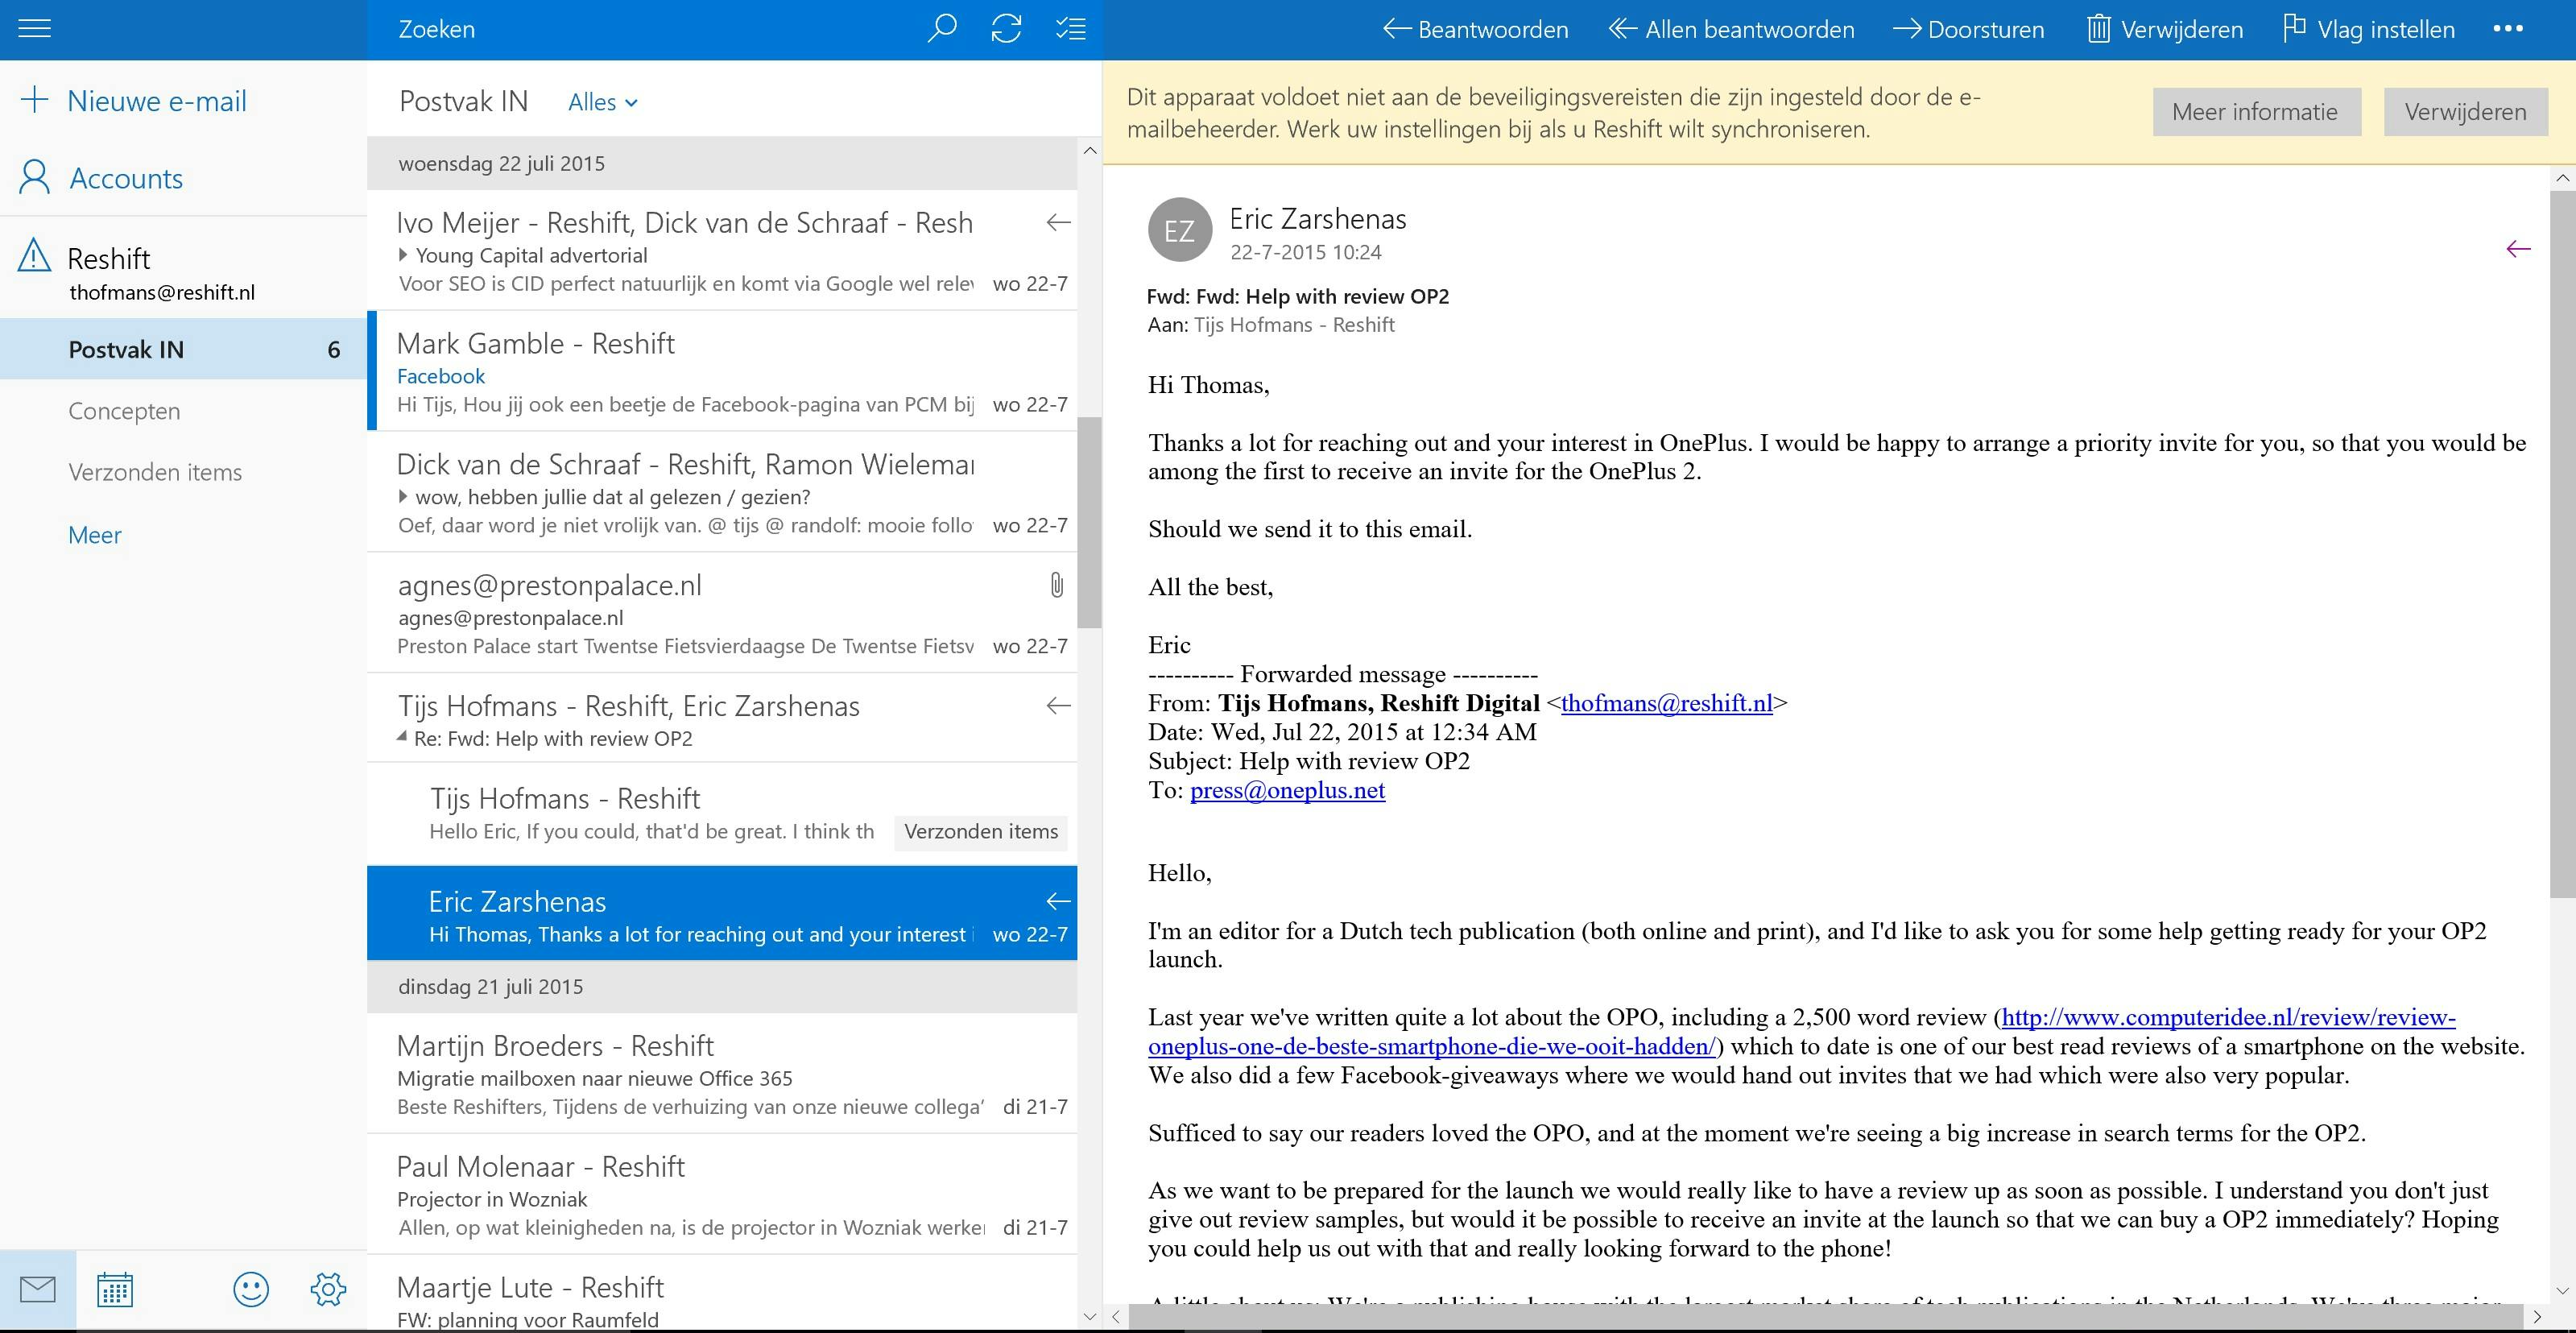Click the purple reply arrow in message header
Viewport: 2576px width, 1333px height.
coord(2518,249)
